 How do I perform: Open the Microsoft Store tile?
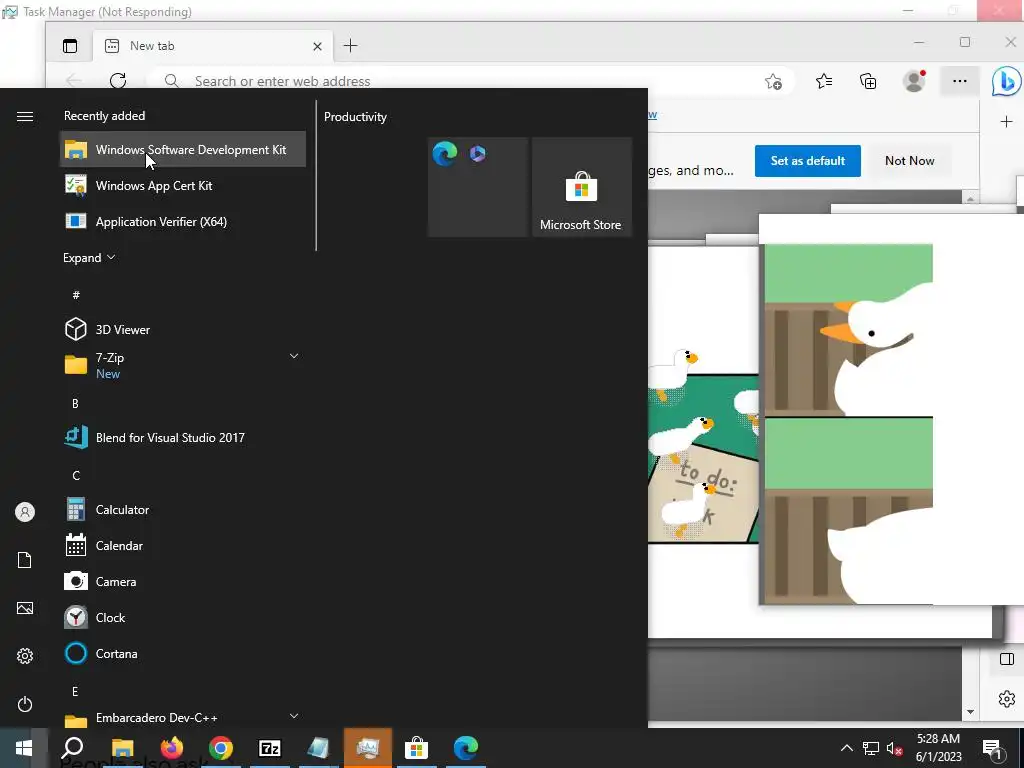pos(581,187)
